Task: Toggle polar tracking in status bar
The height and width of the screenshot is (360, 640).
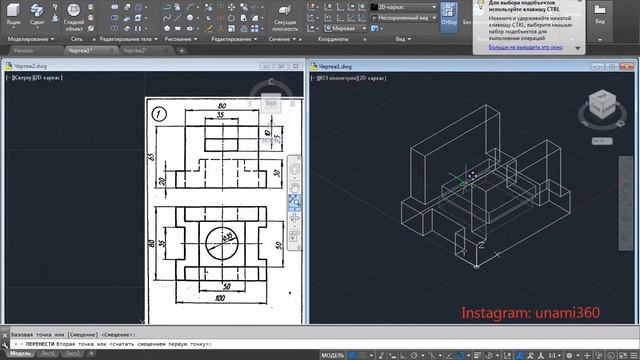Action: (x=414, y=356)
